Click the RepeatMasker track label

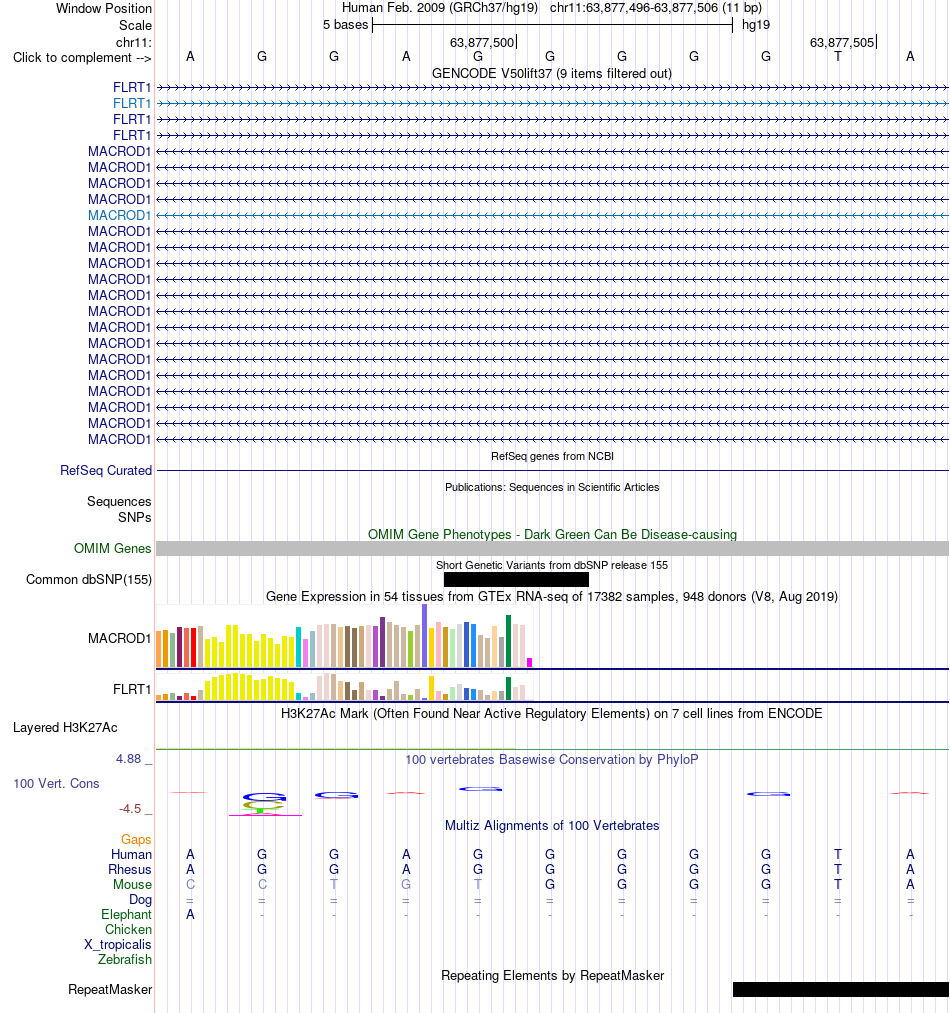pos(111,990)
